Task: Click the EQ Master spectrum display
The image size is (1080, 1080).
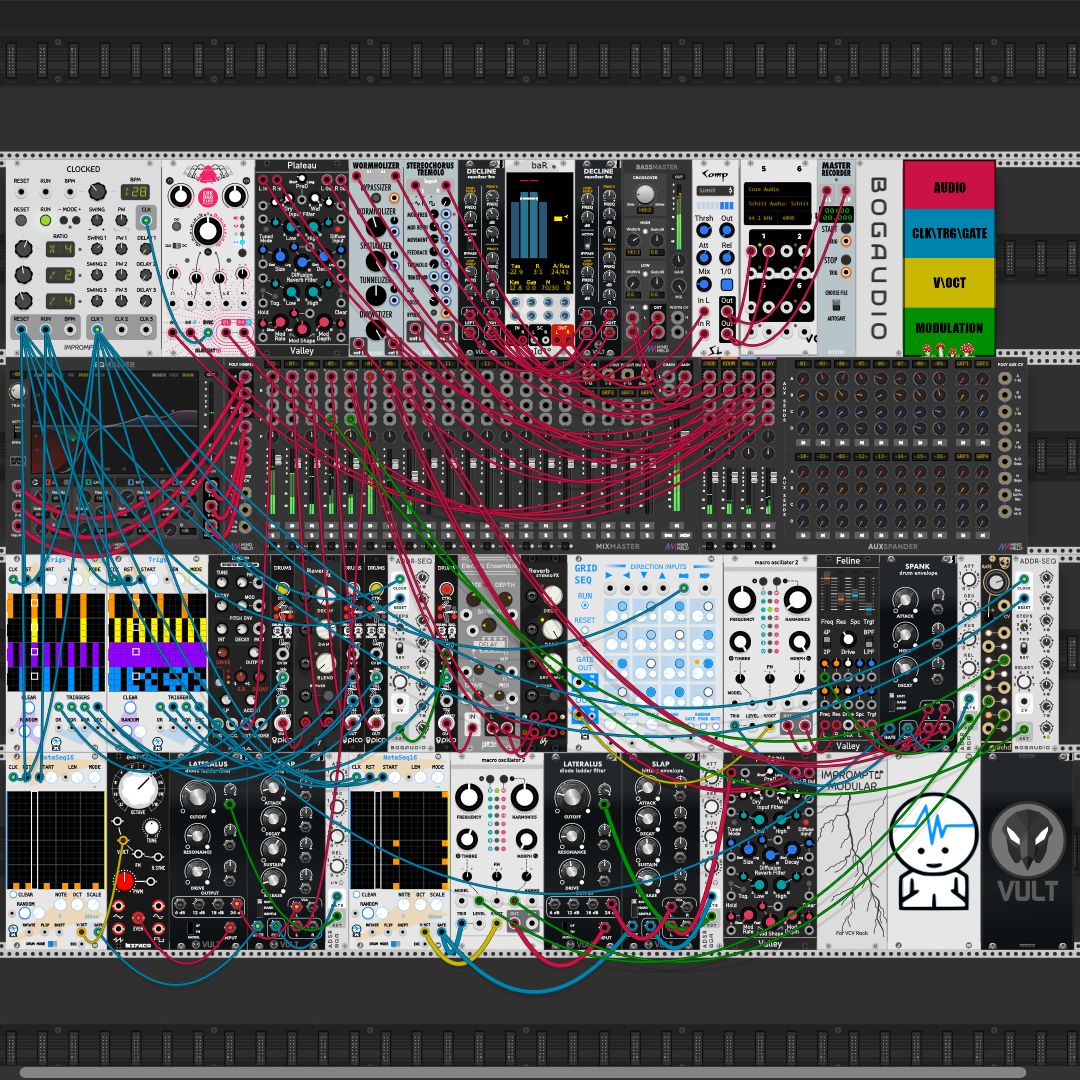Action: (114, 424)
